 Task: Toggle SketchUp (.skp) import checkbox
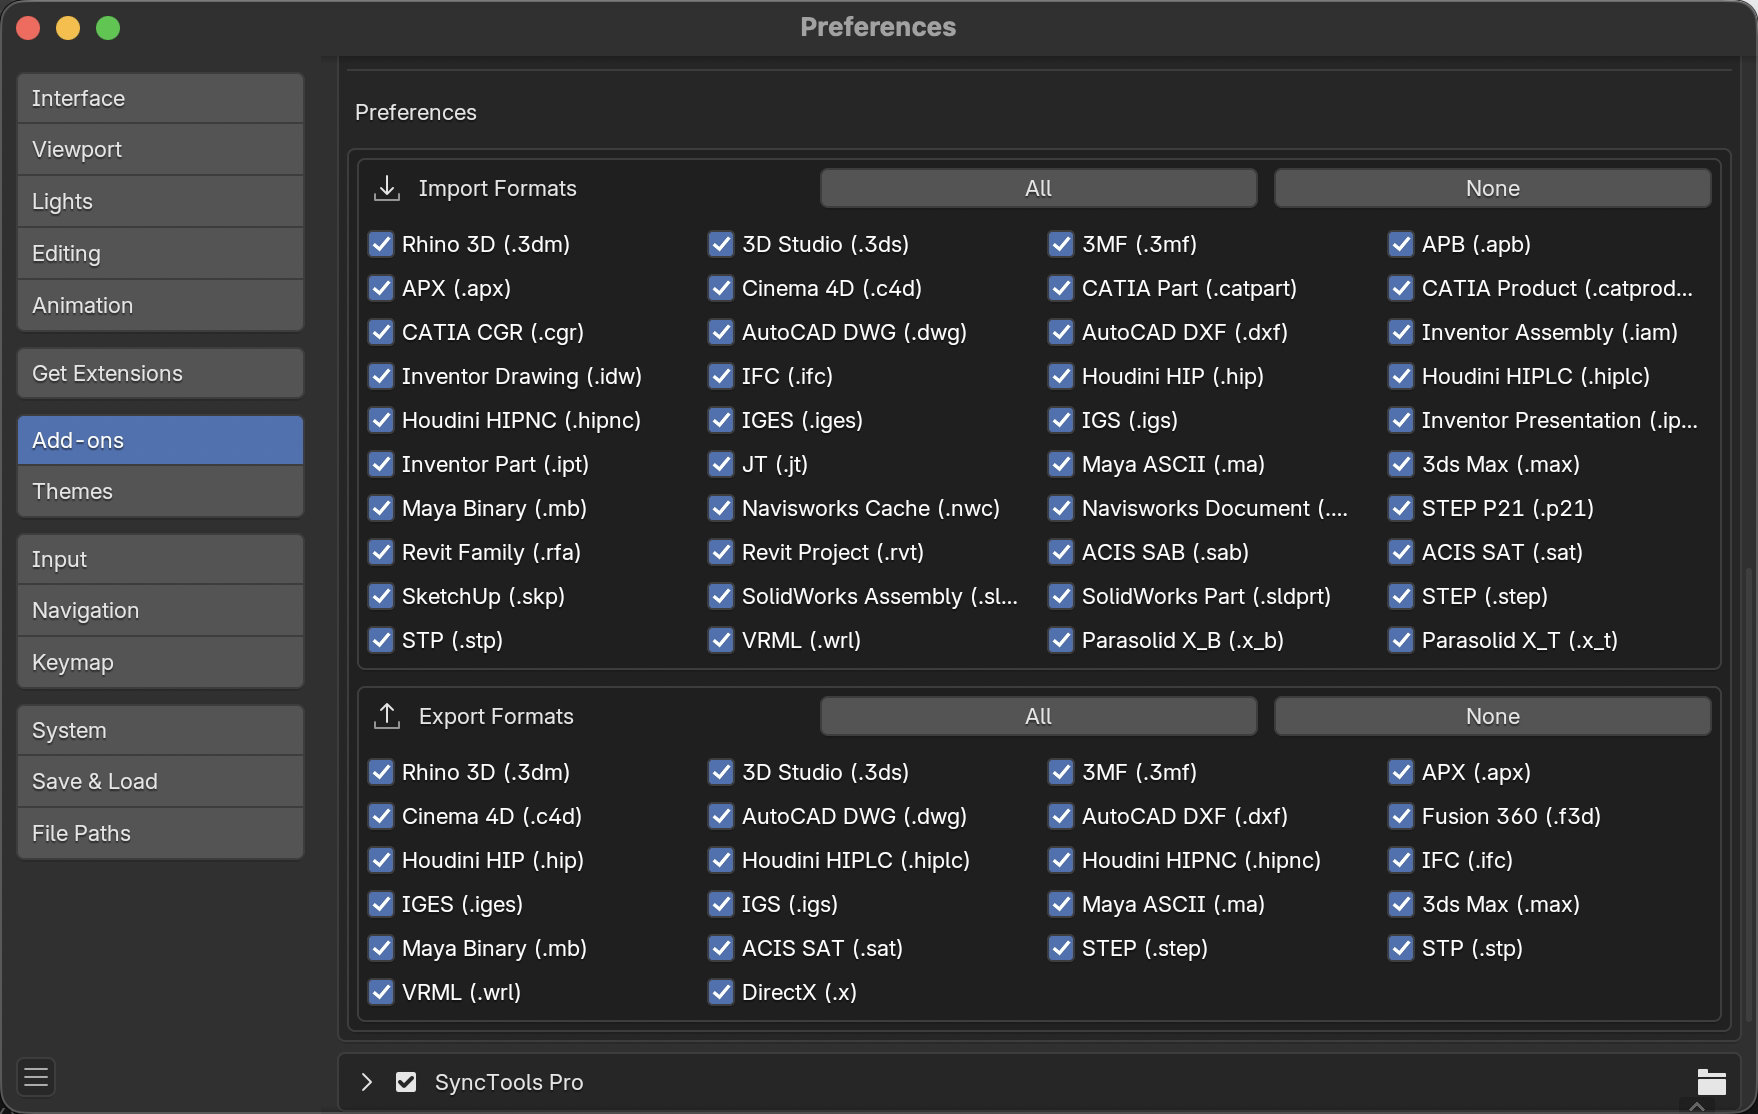pos(381,596)
